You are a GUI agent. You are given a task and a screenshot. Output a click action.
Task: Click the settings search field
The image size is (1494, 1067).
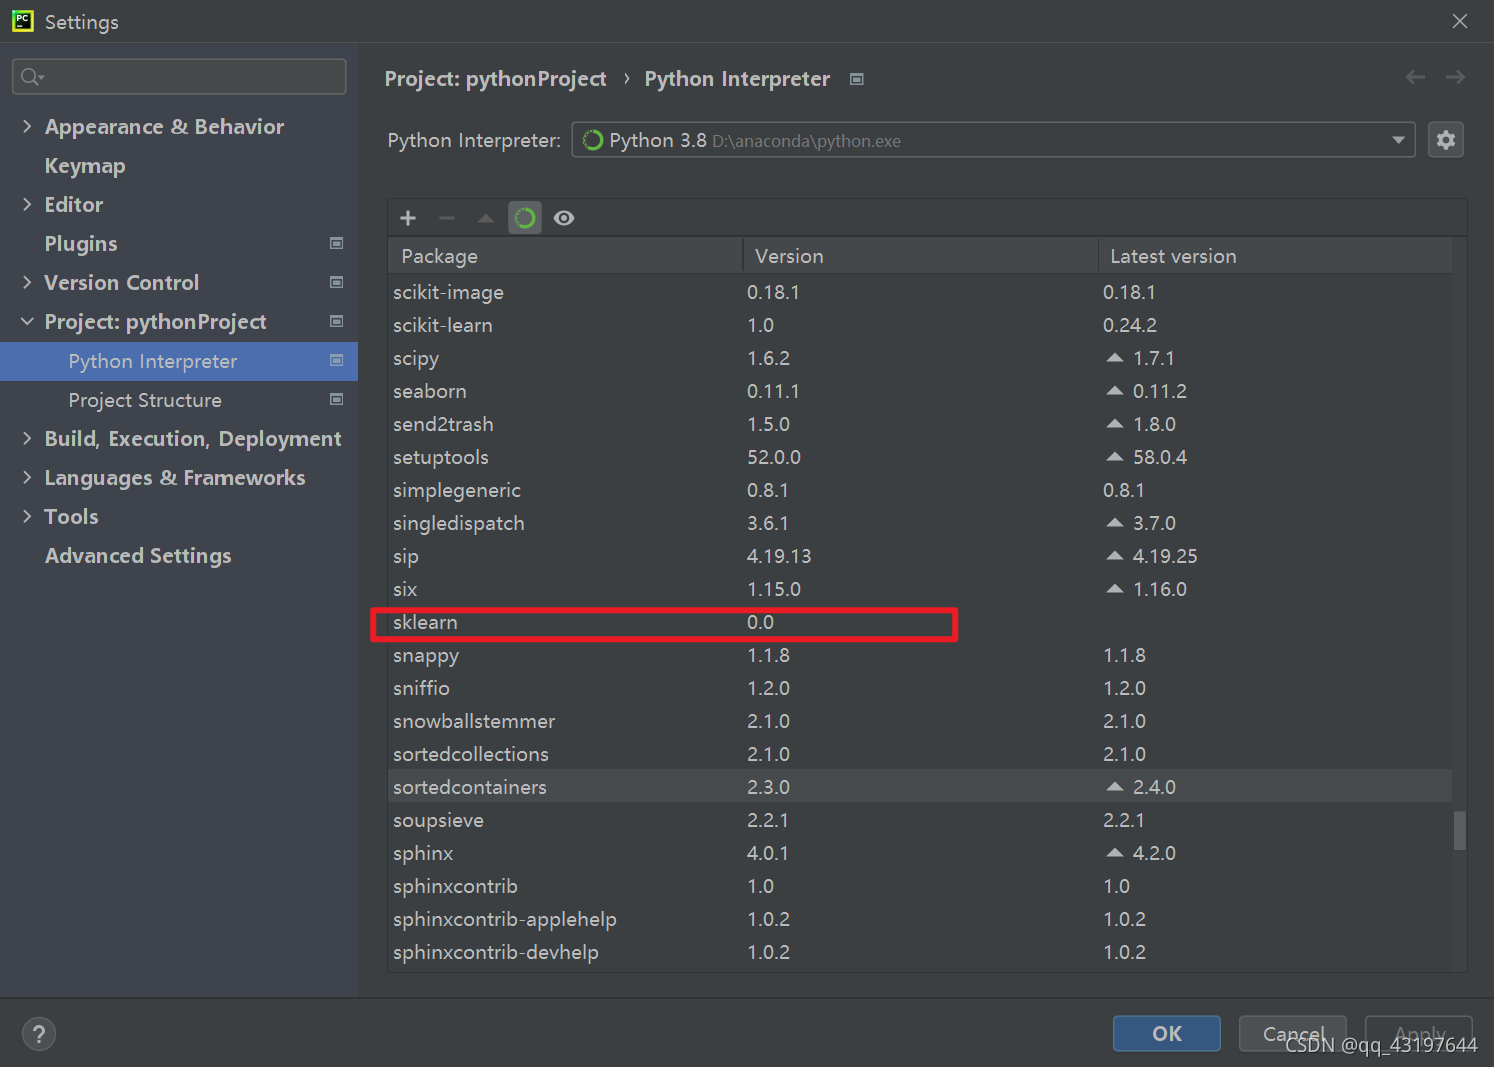(x=179, y=77)
